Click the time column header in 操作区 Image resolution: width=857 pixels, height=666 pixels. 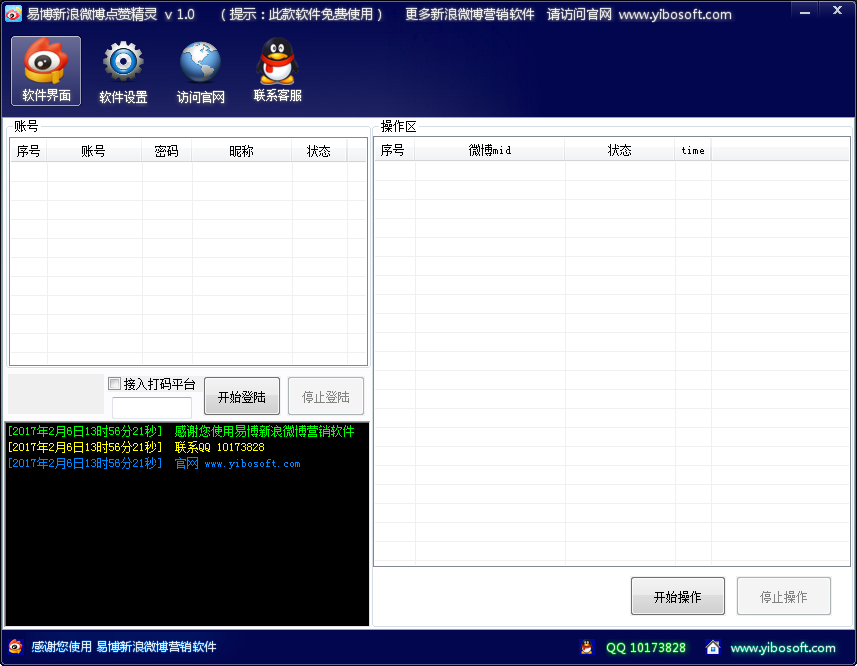(692, 150)
